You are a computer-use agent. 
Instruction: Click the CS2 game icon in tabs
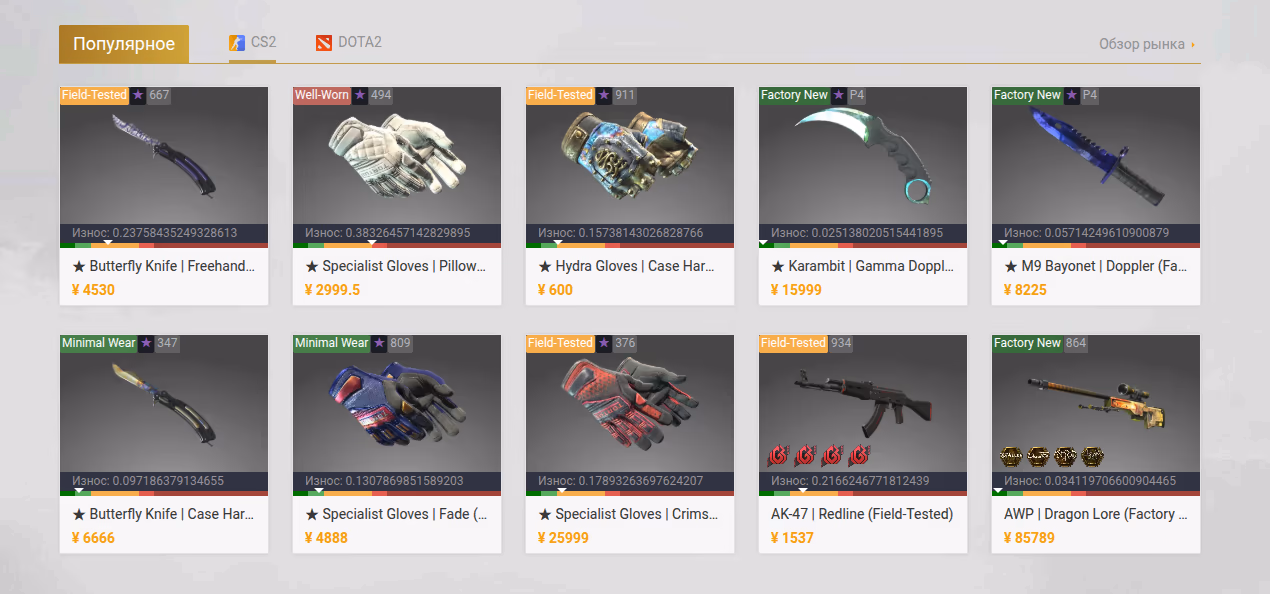[x=237, y=43]
